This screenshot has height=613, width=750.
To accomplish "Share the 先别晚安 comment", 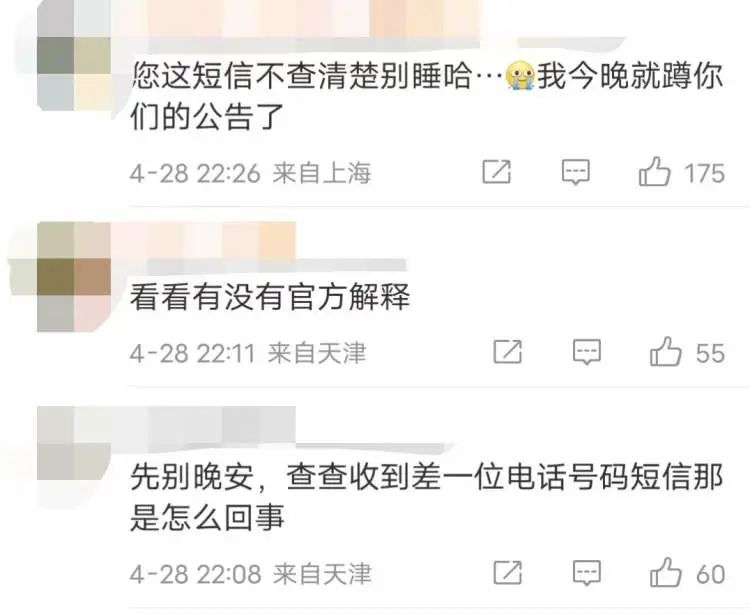I will [507, 572].
